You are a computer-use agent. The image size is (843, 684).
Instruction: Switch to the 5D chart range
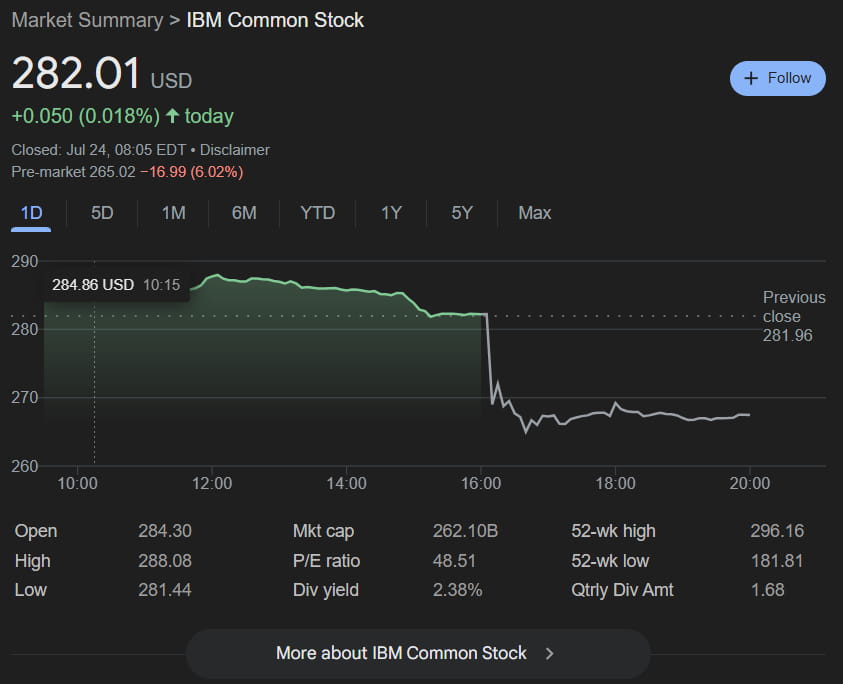(102, 213)
